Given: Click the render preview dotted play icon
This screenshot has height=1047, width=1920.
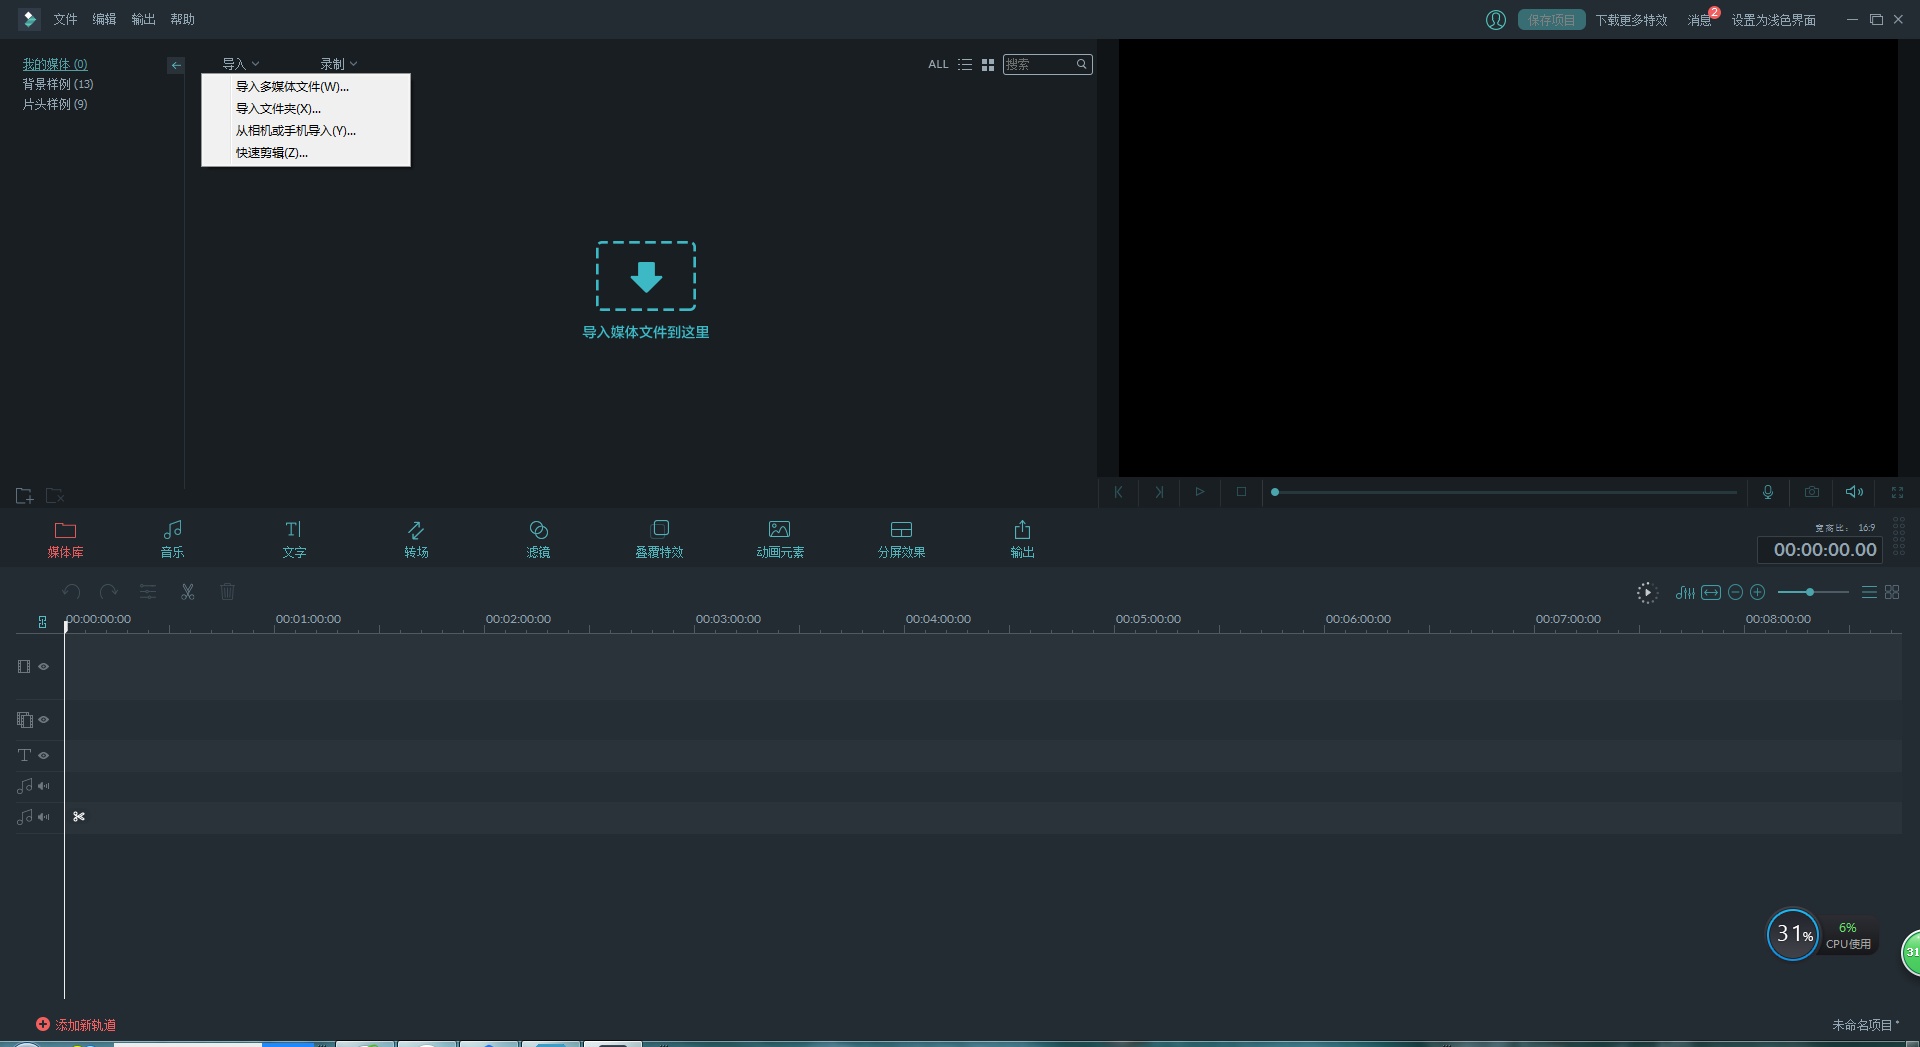Looking at the screenshot, I should 1647,593.
